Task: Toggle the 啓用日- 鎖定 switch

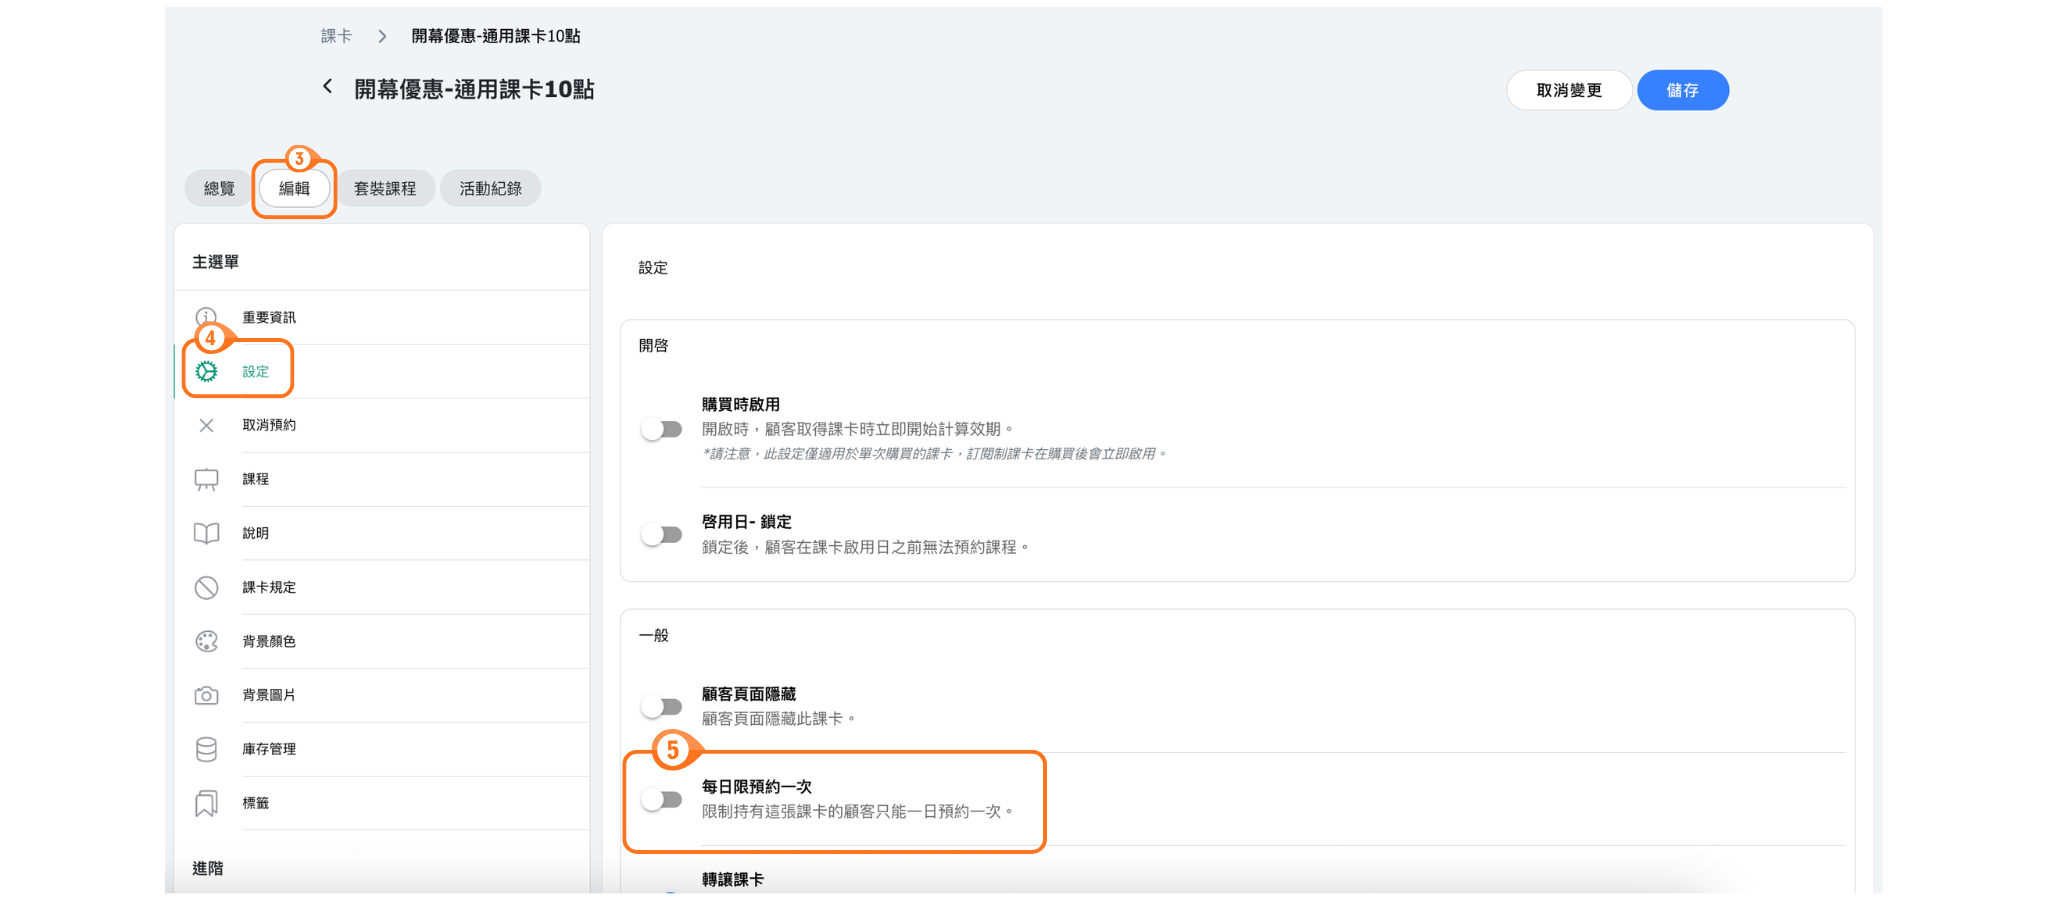Action: 662,535
